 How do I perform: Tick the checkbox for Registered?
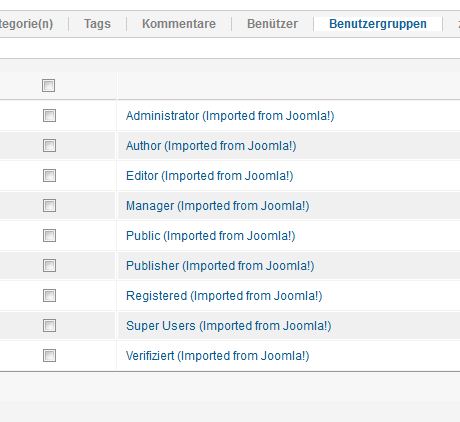click(x=49, y=296)
